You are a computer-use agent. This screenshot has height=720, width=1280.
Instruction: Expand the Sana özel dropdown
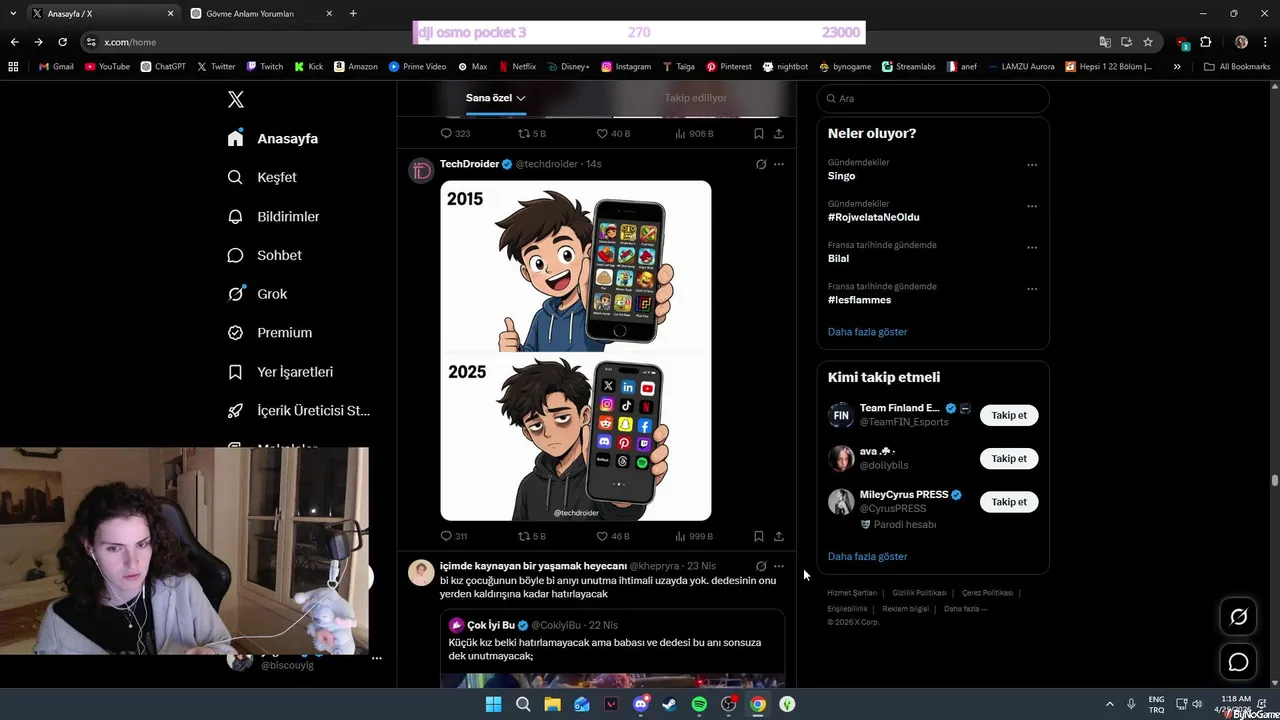click(496, 98)
